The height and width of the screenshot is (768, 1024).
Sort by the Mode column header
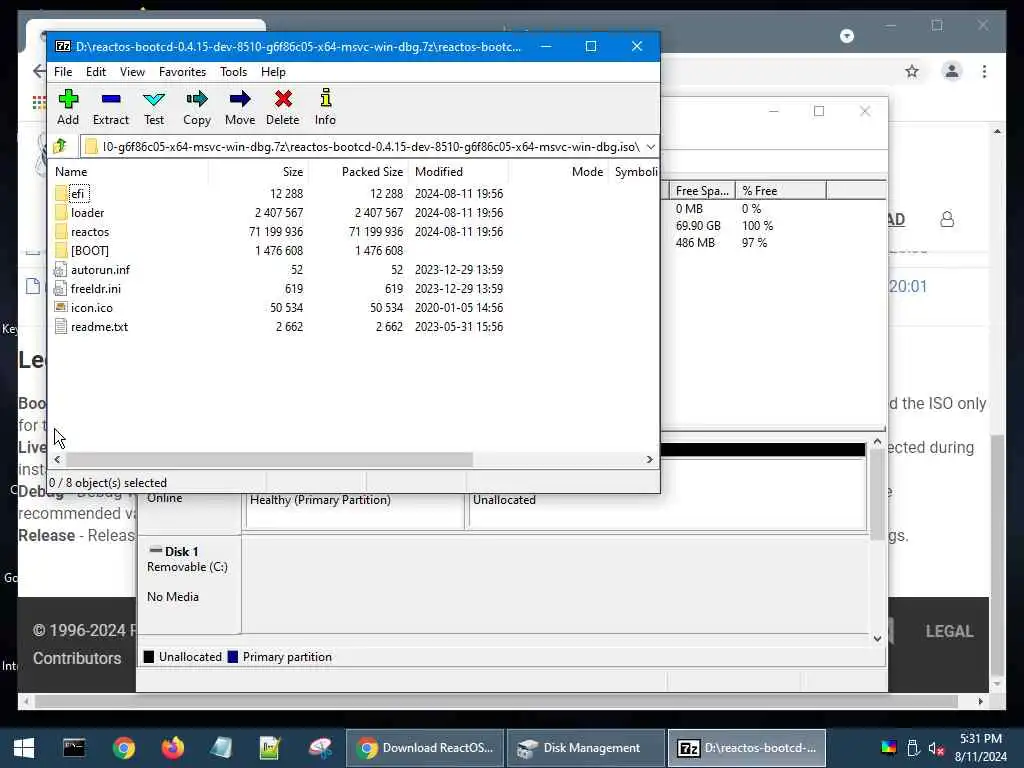558,172
